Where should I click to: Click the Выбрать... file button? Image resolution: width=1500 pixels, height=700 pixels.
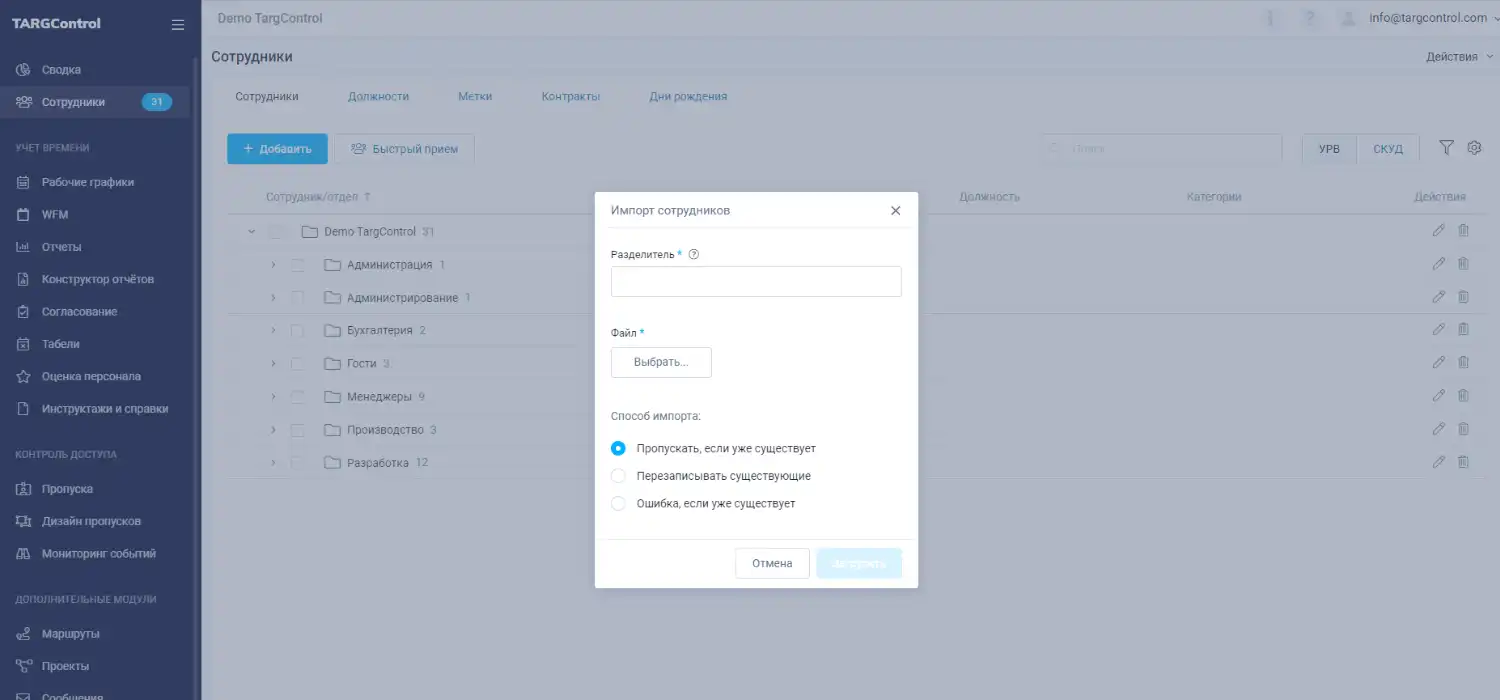click(661, 362)
